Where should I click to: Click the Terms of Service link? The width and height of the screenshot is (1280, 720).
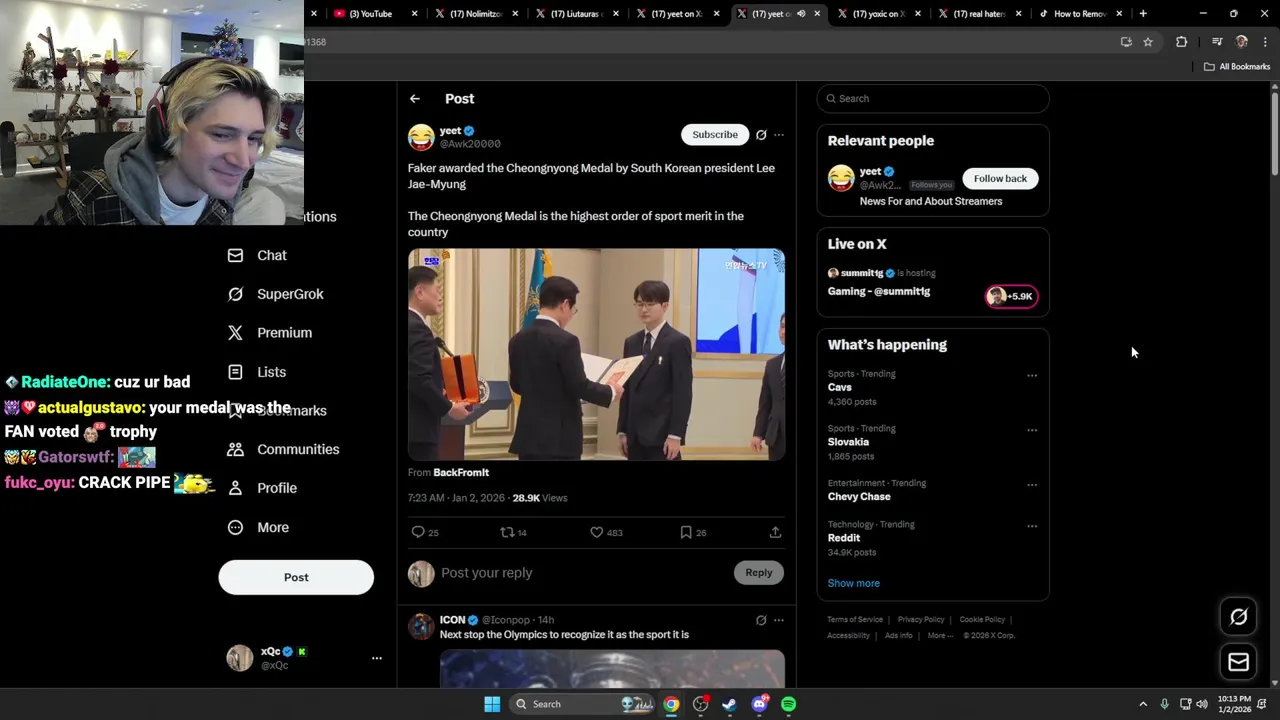pyautogui.click(x=855, y=619)
